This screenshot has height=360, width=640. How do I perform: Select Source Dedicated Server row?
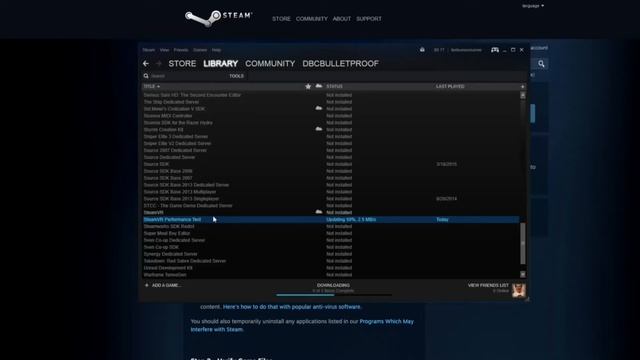click(x=331, y=157)
